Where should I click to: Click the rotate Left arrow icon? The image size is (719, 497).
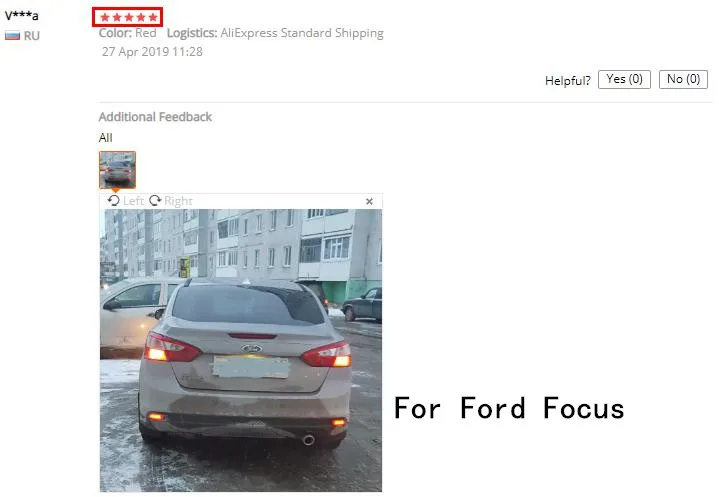pos(113,201)
